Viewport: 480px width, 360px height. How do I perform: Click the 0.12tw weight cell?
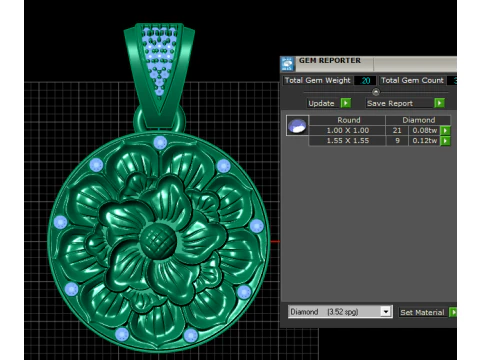(x=424, y=141)
